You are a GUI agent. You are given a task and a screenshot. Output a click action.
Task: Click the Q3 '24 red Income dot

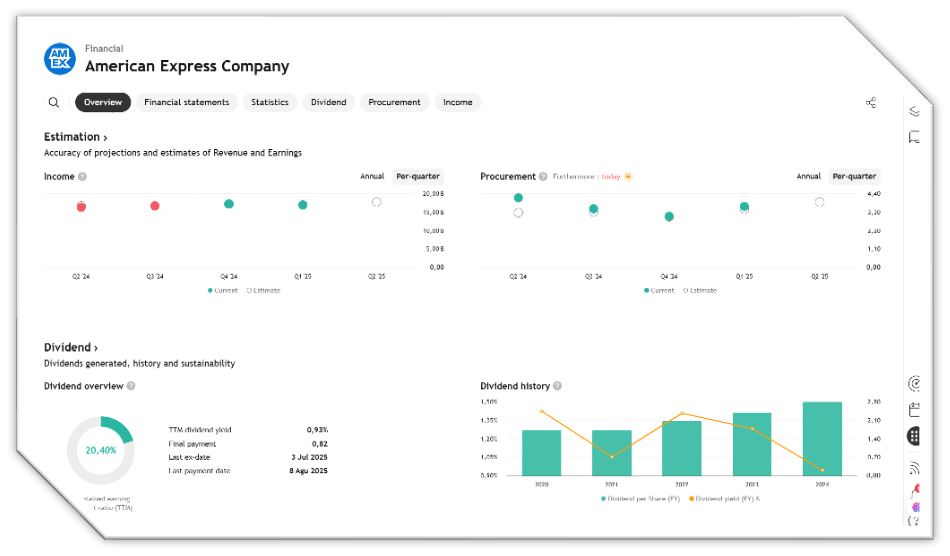(x=154, y=206)
